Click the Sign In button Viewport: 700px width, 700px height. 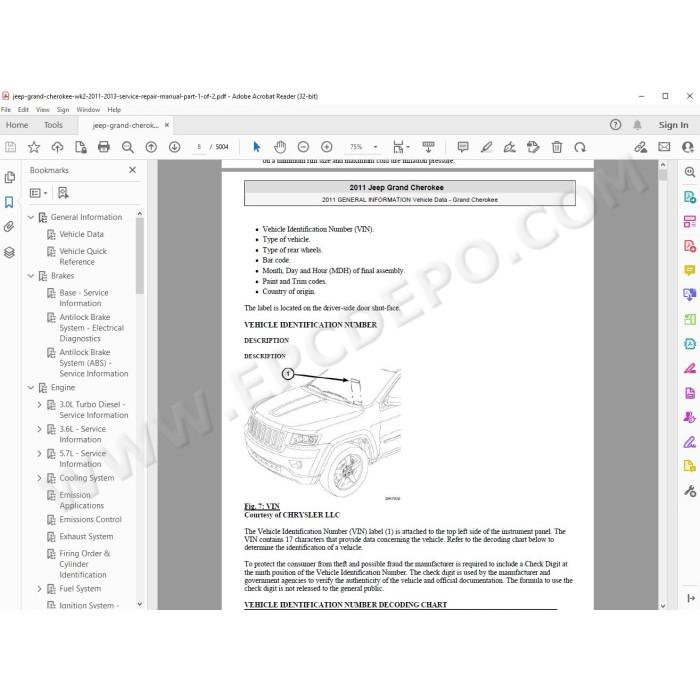(x=673, y=125)
